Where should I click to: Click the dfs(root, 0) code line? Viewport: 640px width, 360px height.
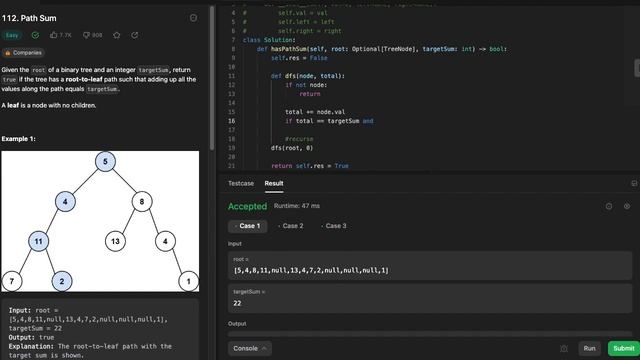point(292,148)
